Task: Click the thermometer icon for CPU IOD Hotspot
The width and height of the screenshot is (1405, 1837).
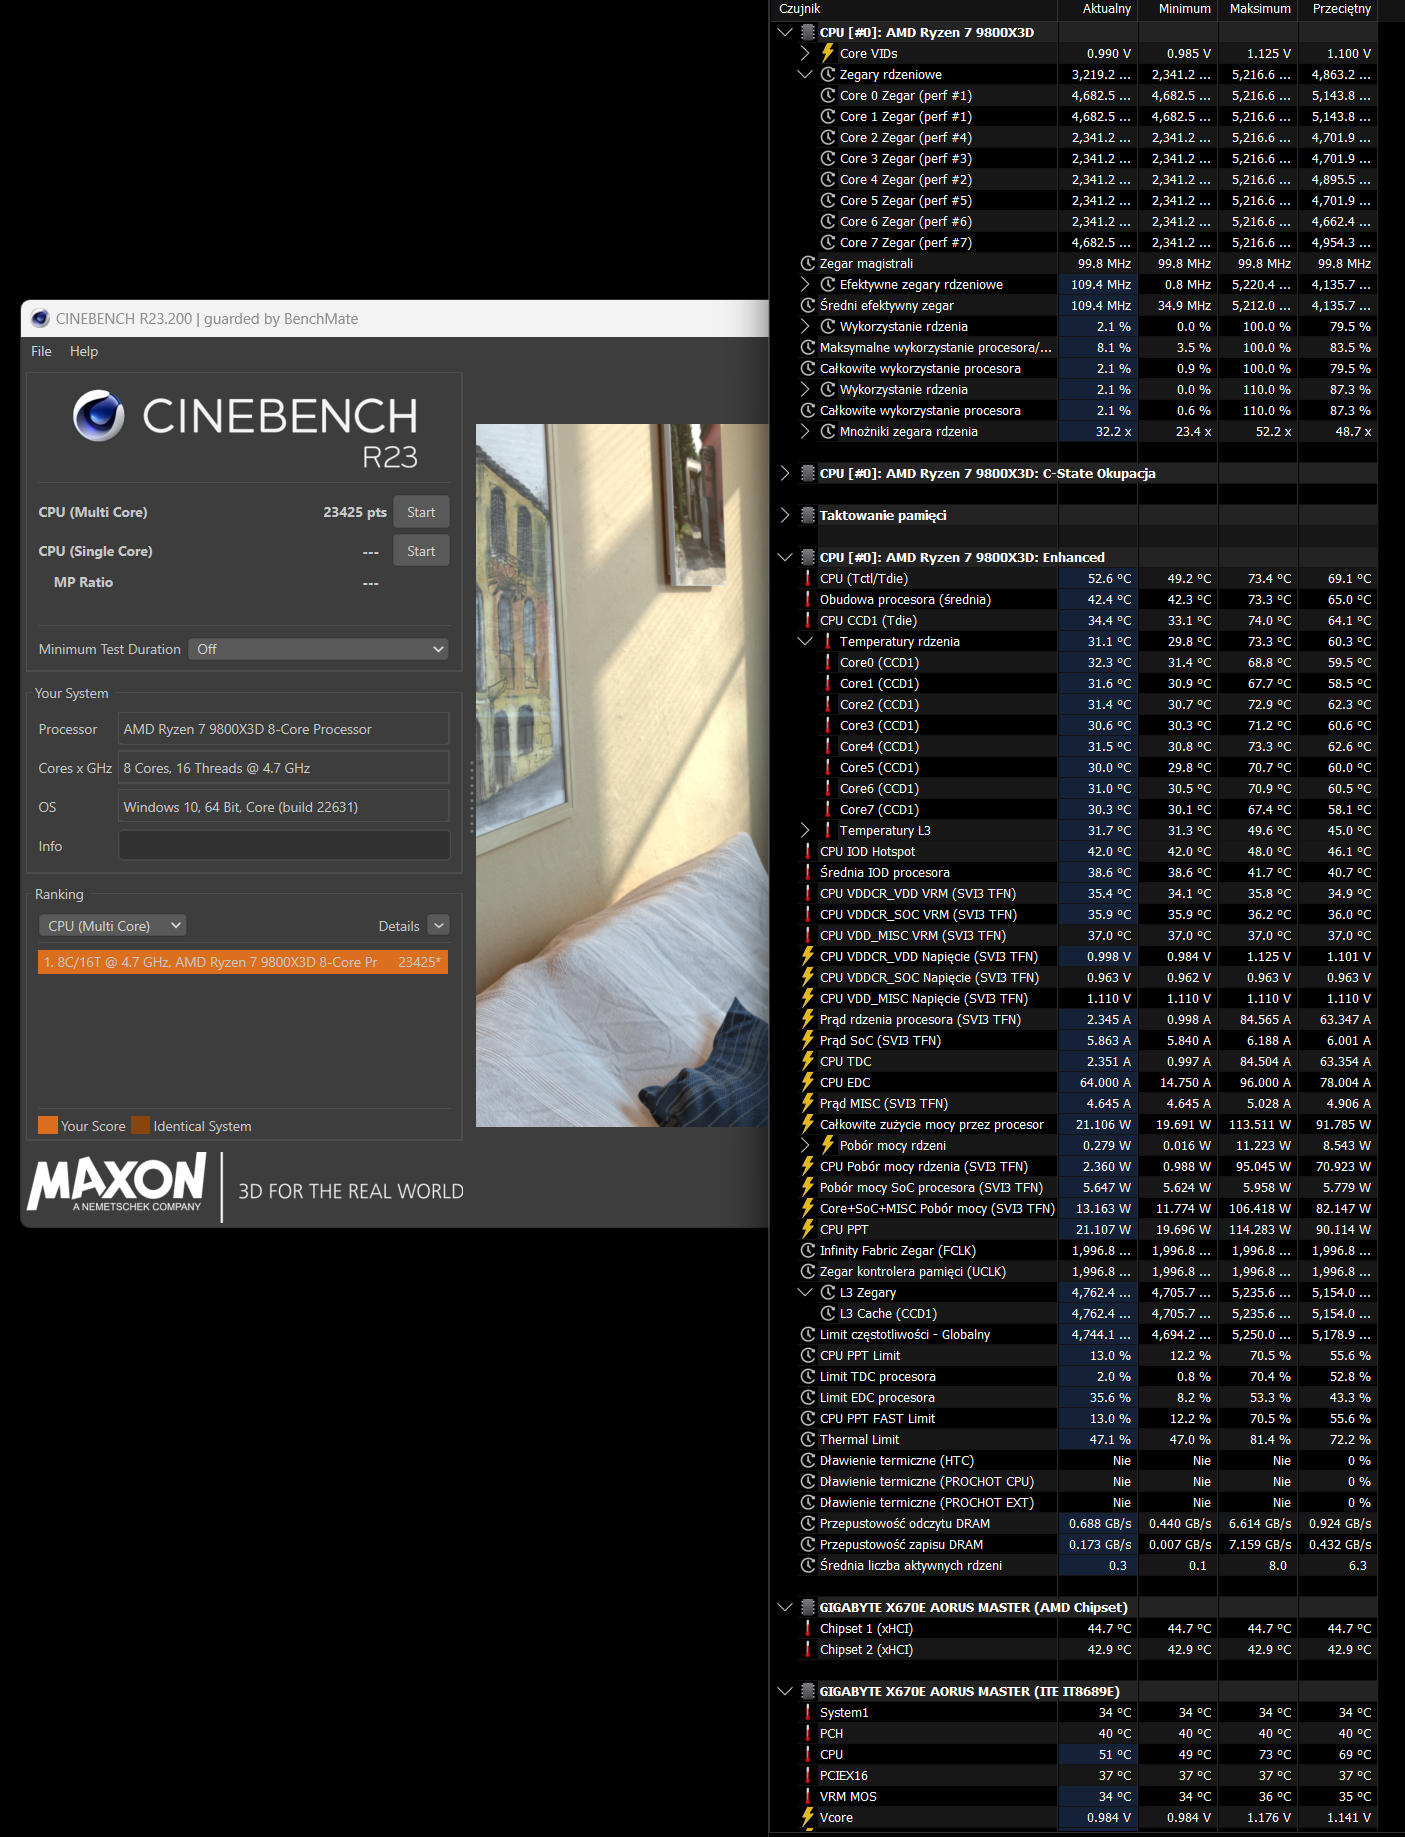Action: 808,851
